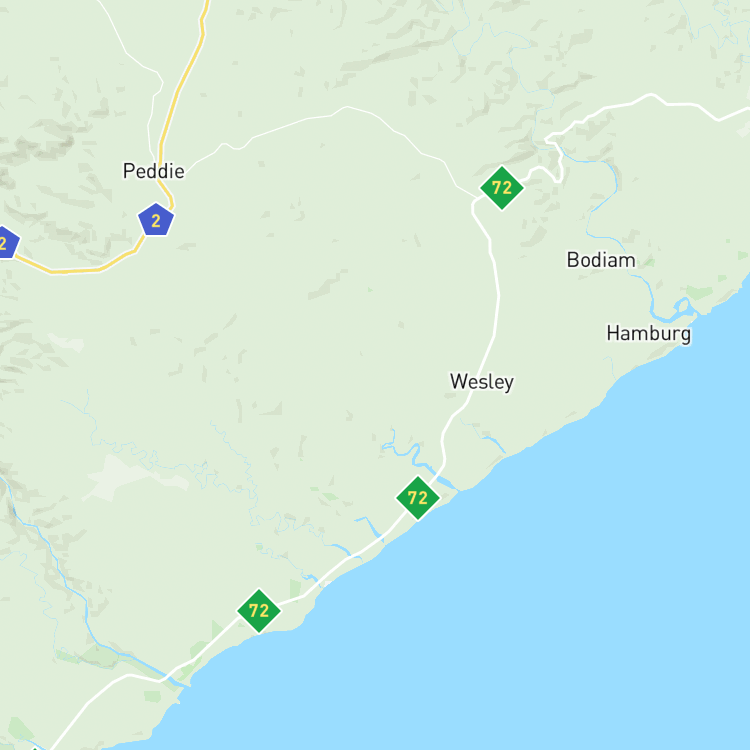This screenshot has width=750, height=750.
Task: Select the route 72 shield south of Wesley
Action: coord(418,498)
